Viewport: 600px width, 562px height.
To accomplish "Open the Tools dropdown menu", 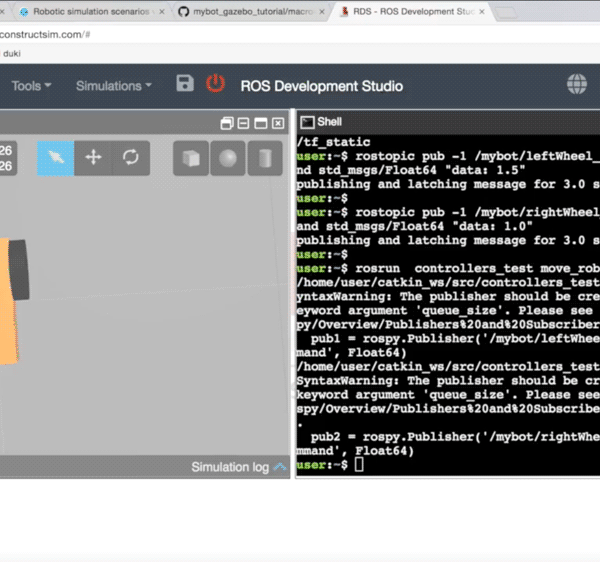I will click(31, 86).
